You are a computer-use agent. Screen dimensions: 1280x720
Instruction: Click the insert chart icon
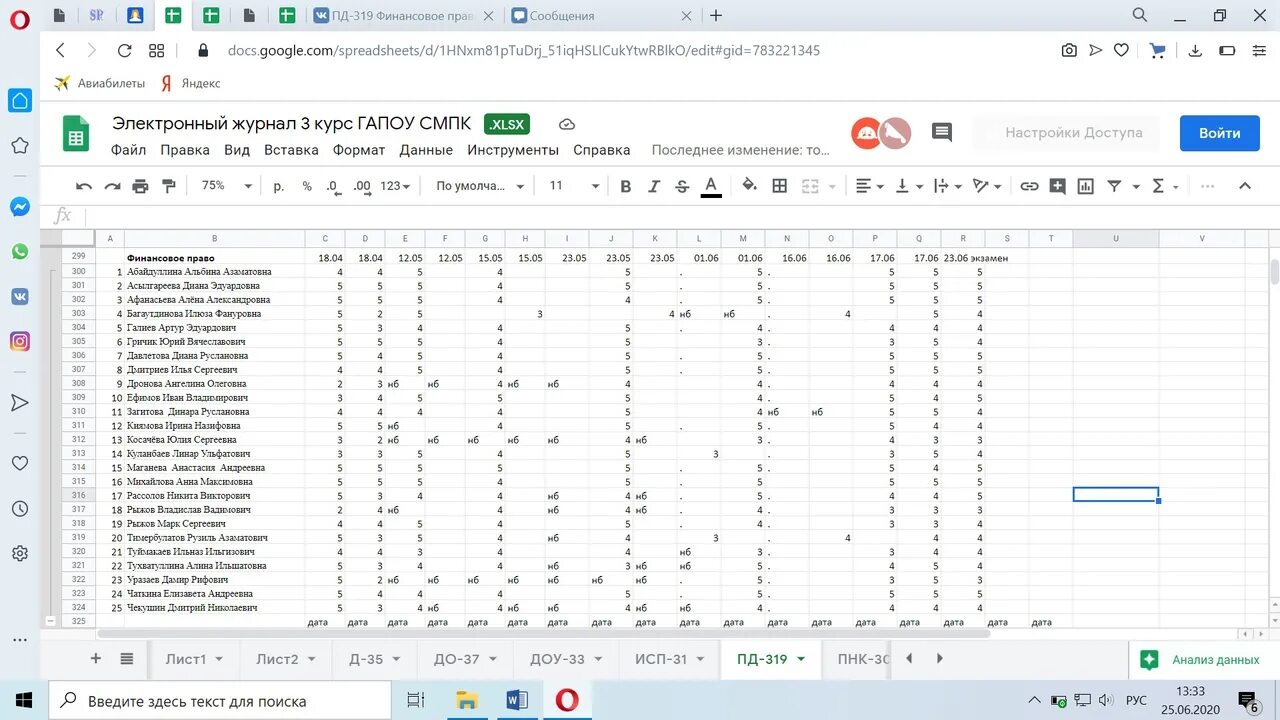1086,186
